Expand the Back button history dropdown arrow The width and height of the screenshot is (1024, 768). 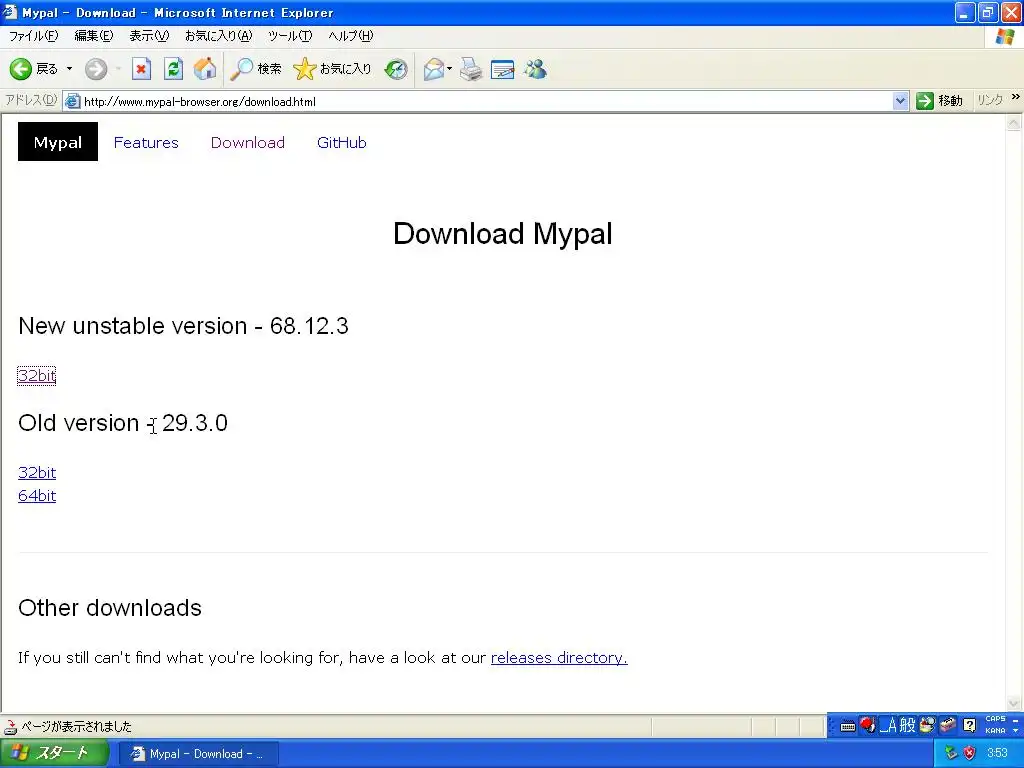[69, 69]
